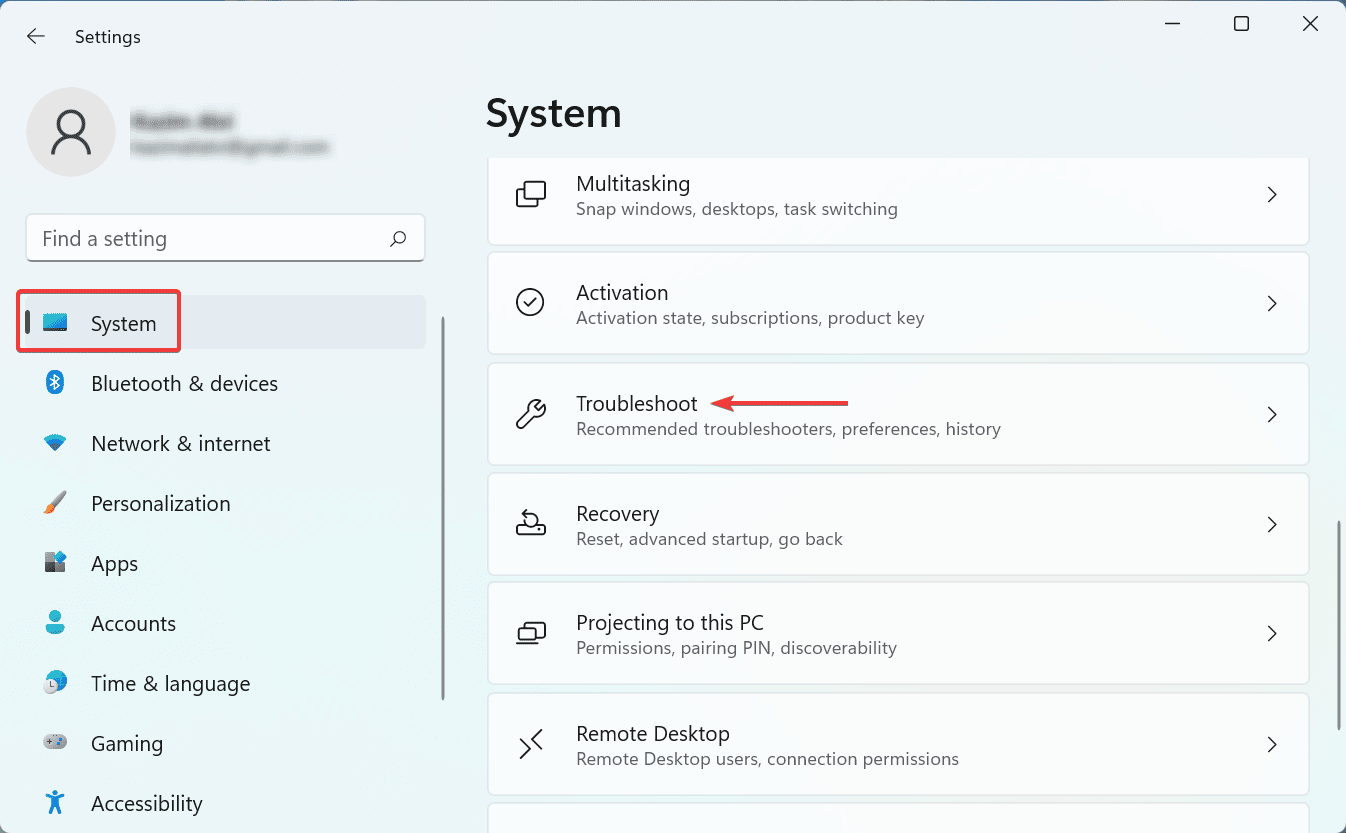Viewport: 1346px width, 833px height.
Task: Click 'Permissions, pairing PIN, discoverability' text
Action: click(x=736, y=648)
